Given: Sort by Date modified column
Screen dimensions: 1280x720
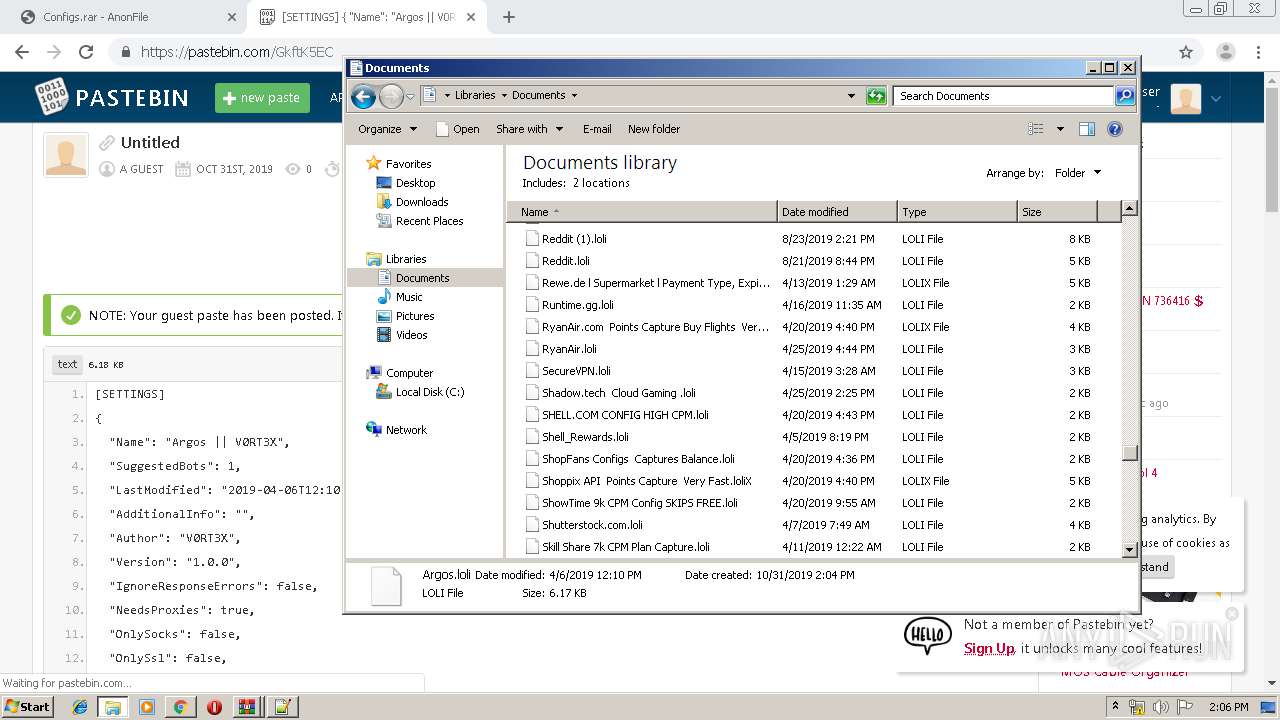Looking at the screenshot, I should (x=837, y=212).
